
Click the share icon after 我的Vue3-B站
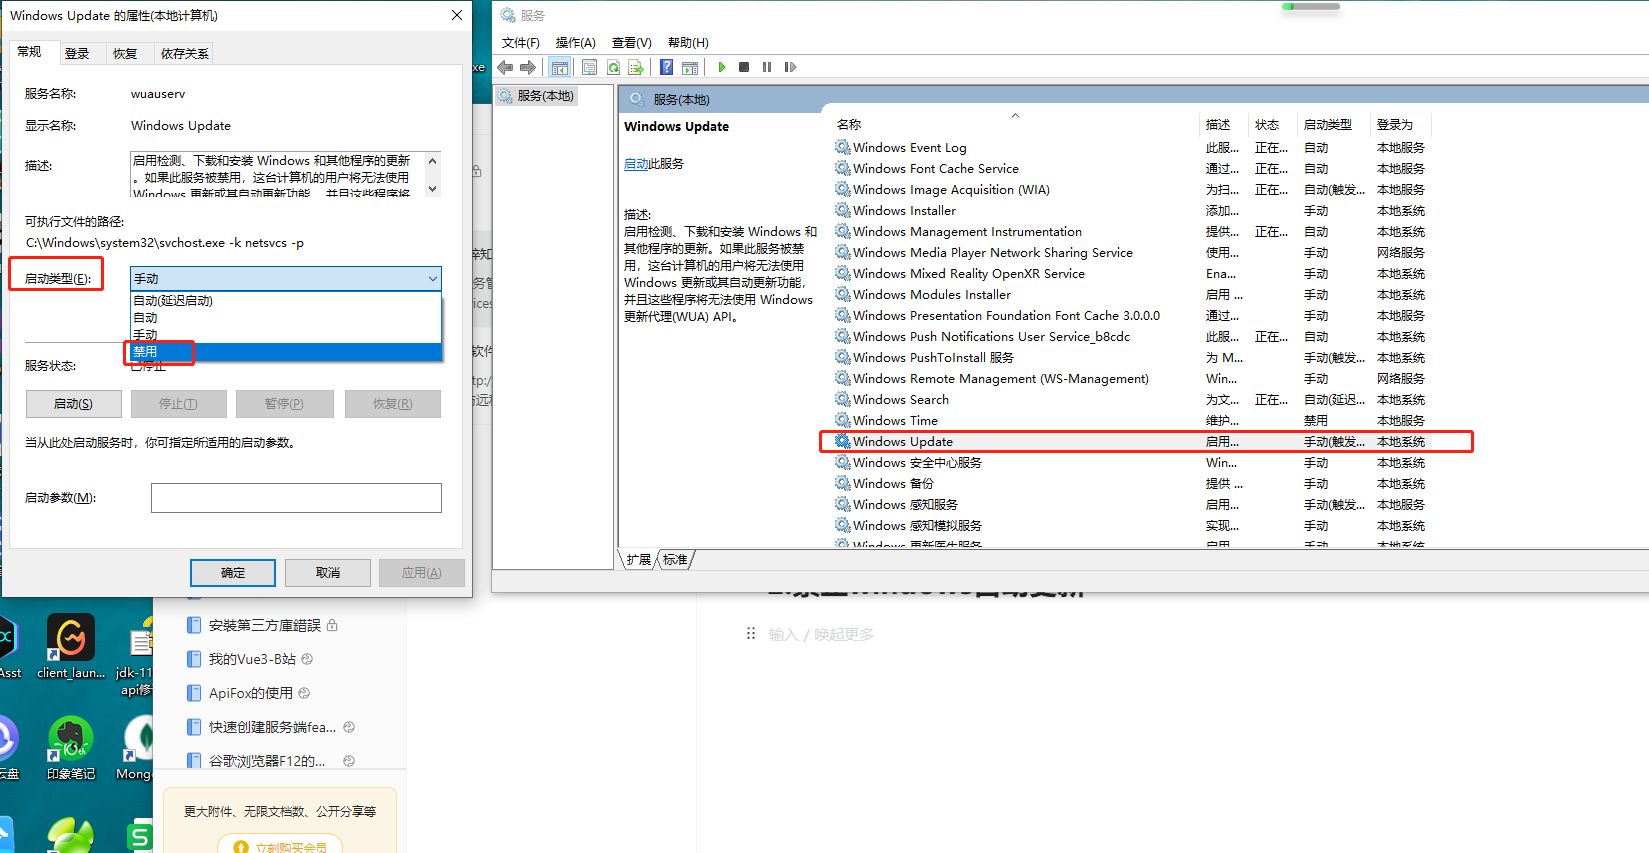coord(307,659)
